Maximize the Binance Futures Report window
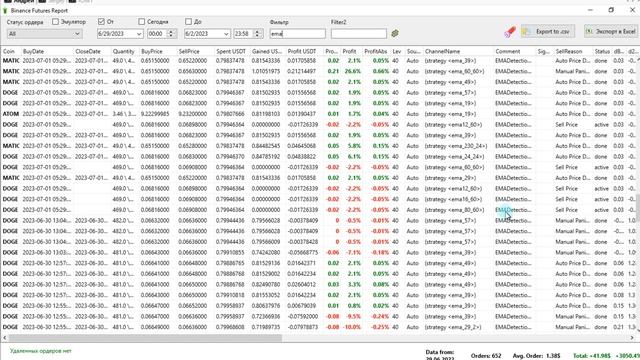 tap(611, 10)
